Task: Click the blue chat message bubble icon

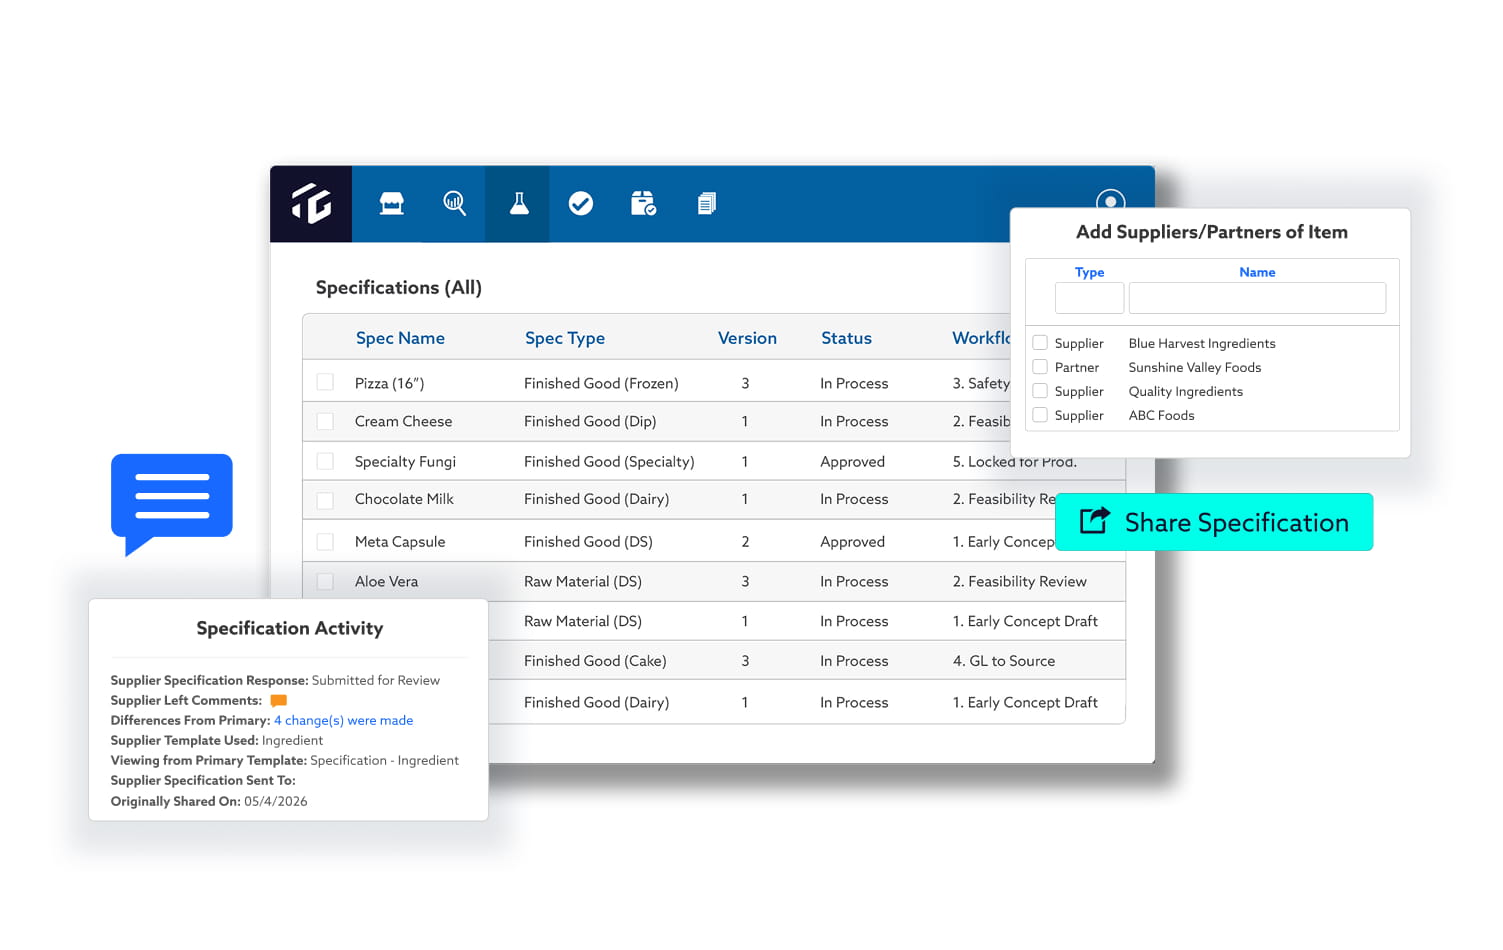Action: tap(172, 504)
